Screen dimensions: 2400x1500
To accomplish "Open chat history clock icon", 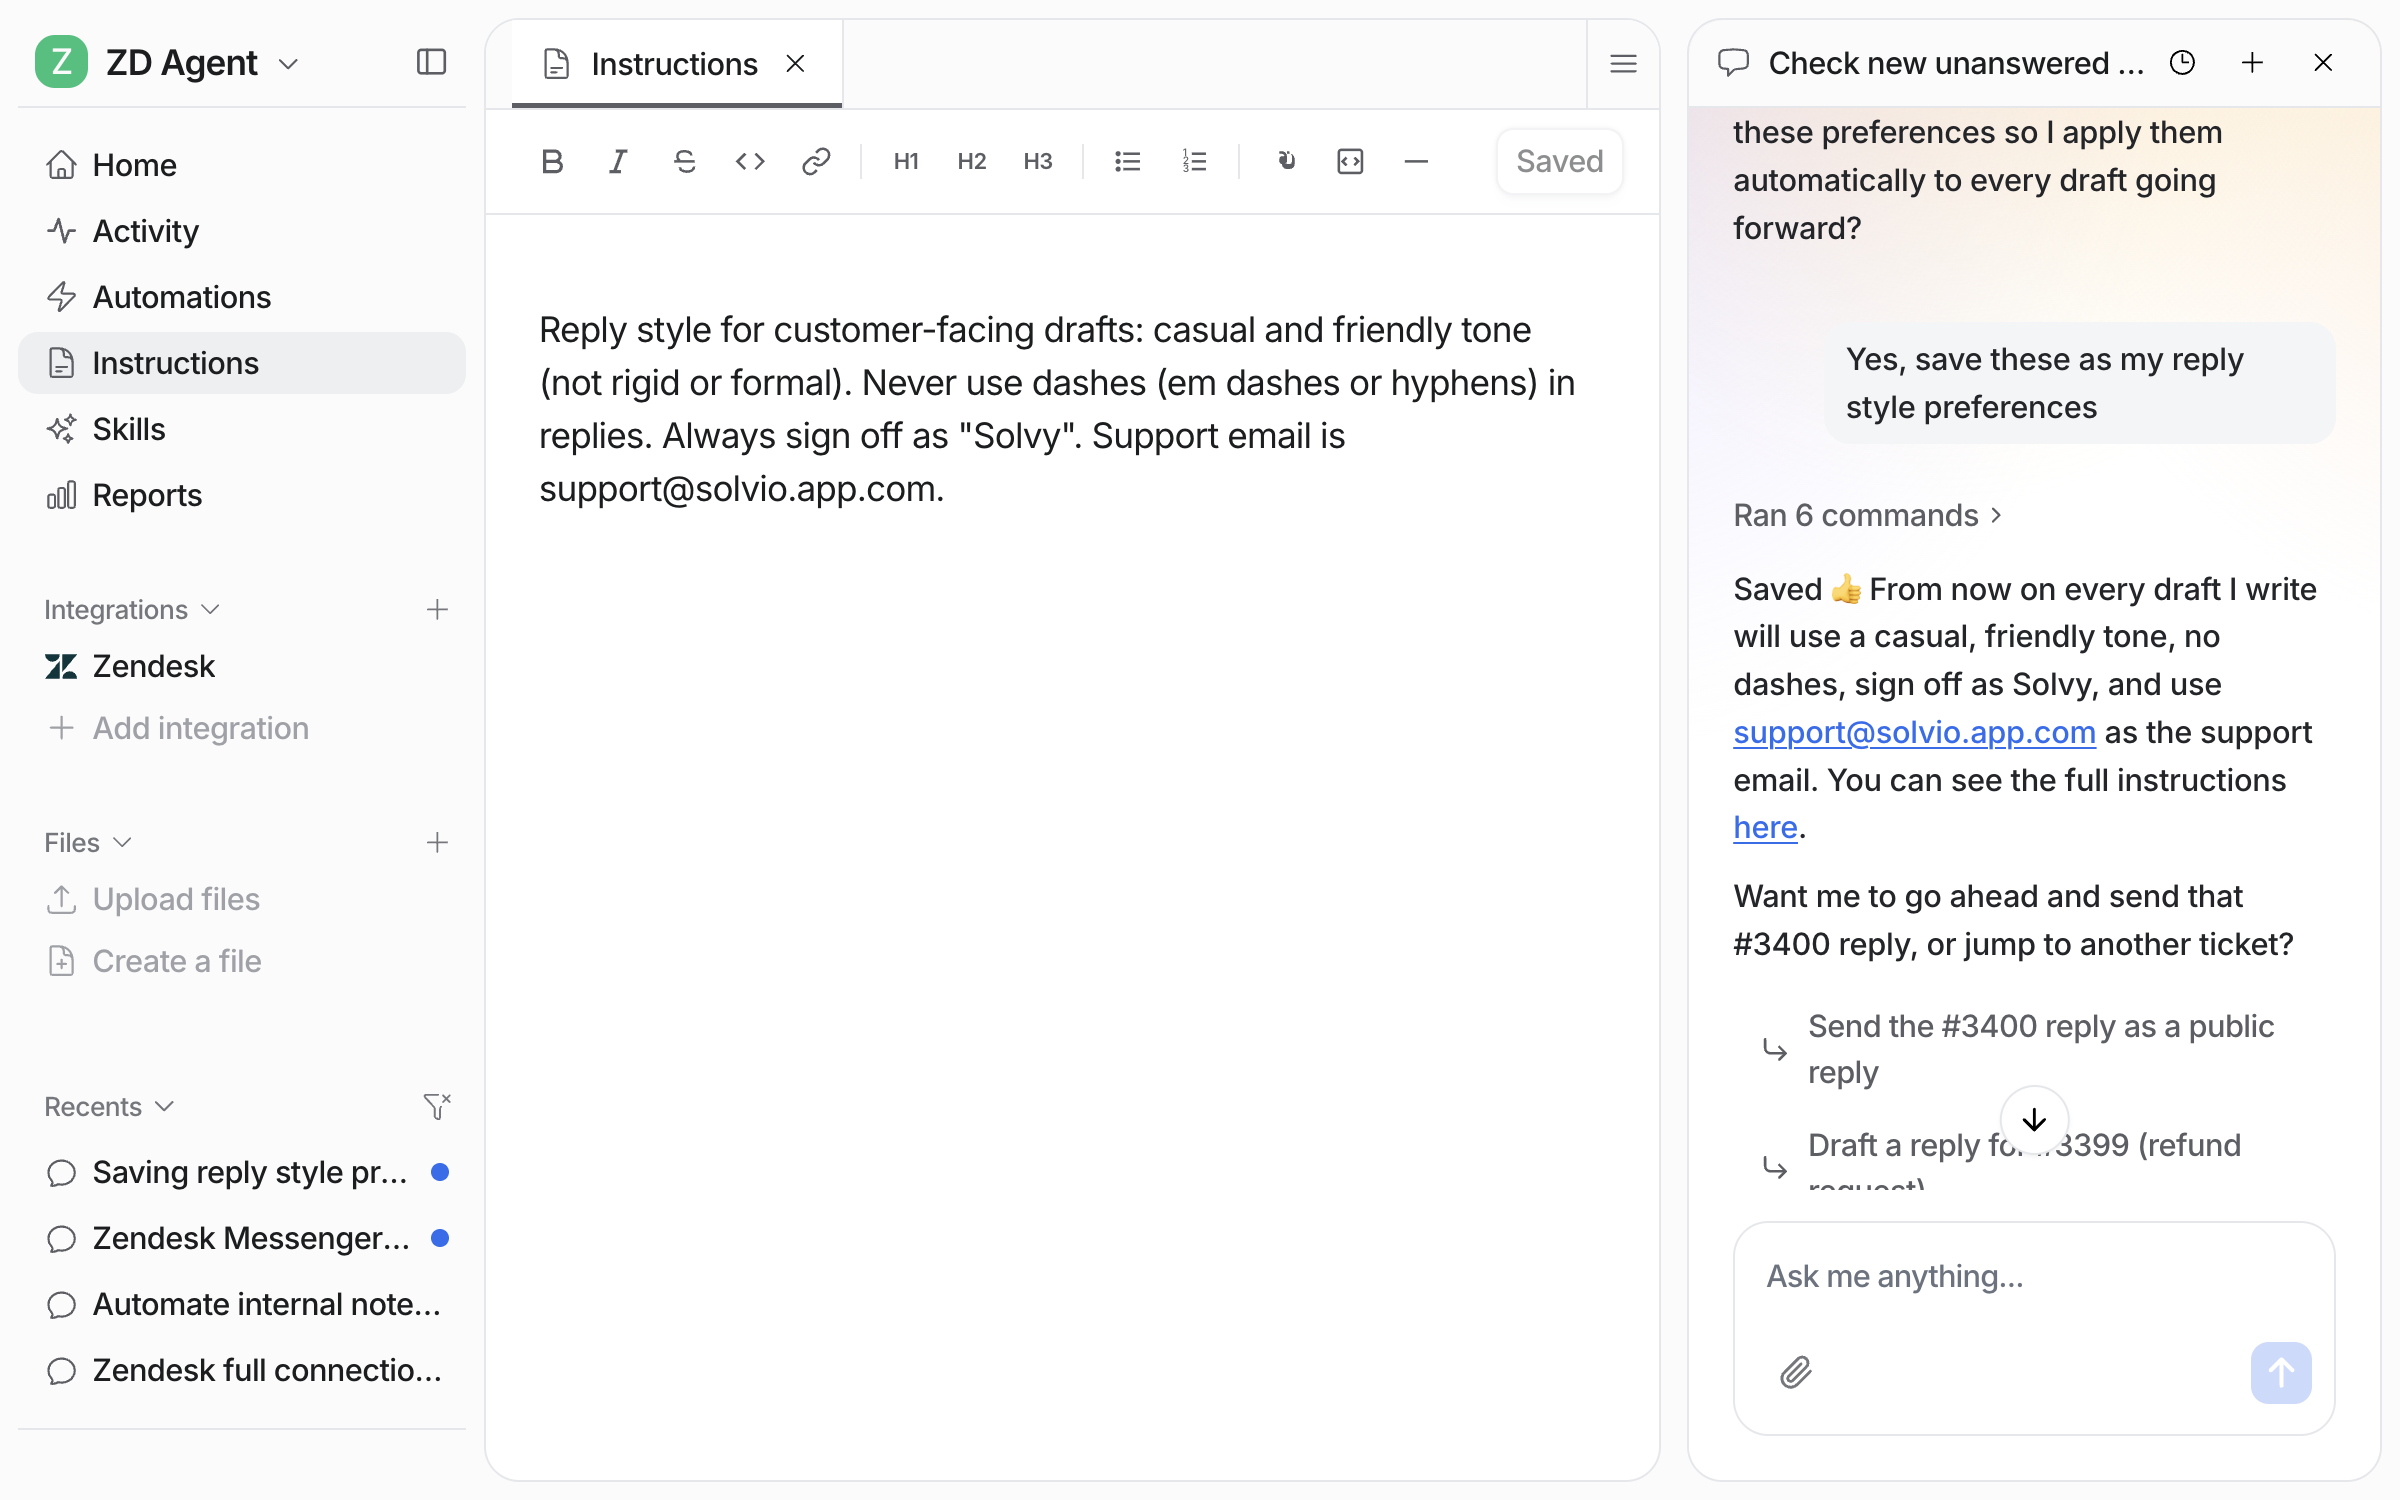I will click(x=2182, y=63).
